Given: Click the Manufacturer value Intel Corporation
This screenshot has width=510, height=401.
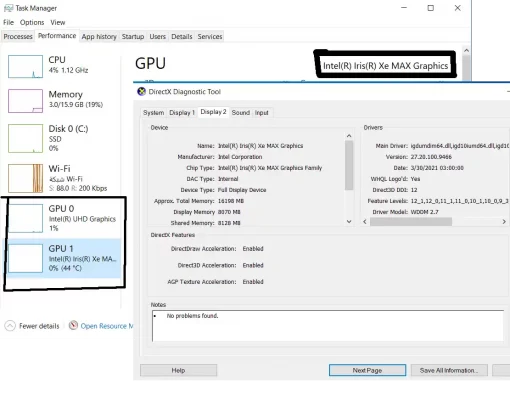Looking at the screenshot, I should tap(240, 157).
